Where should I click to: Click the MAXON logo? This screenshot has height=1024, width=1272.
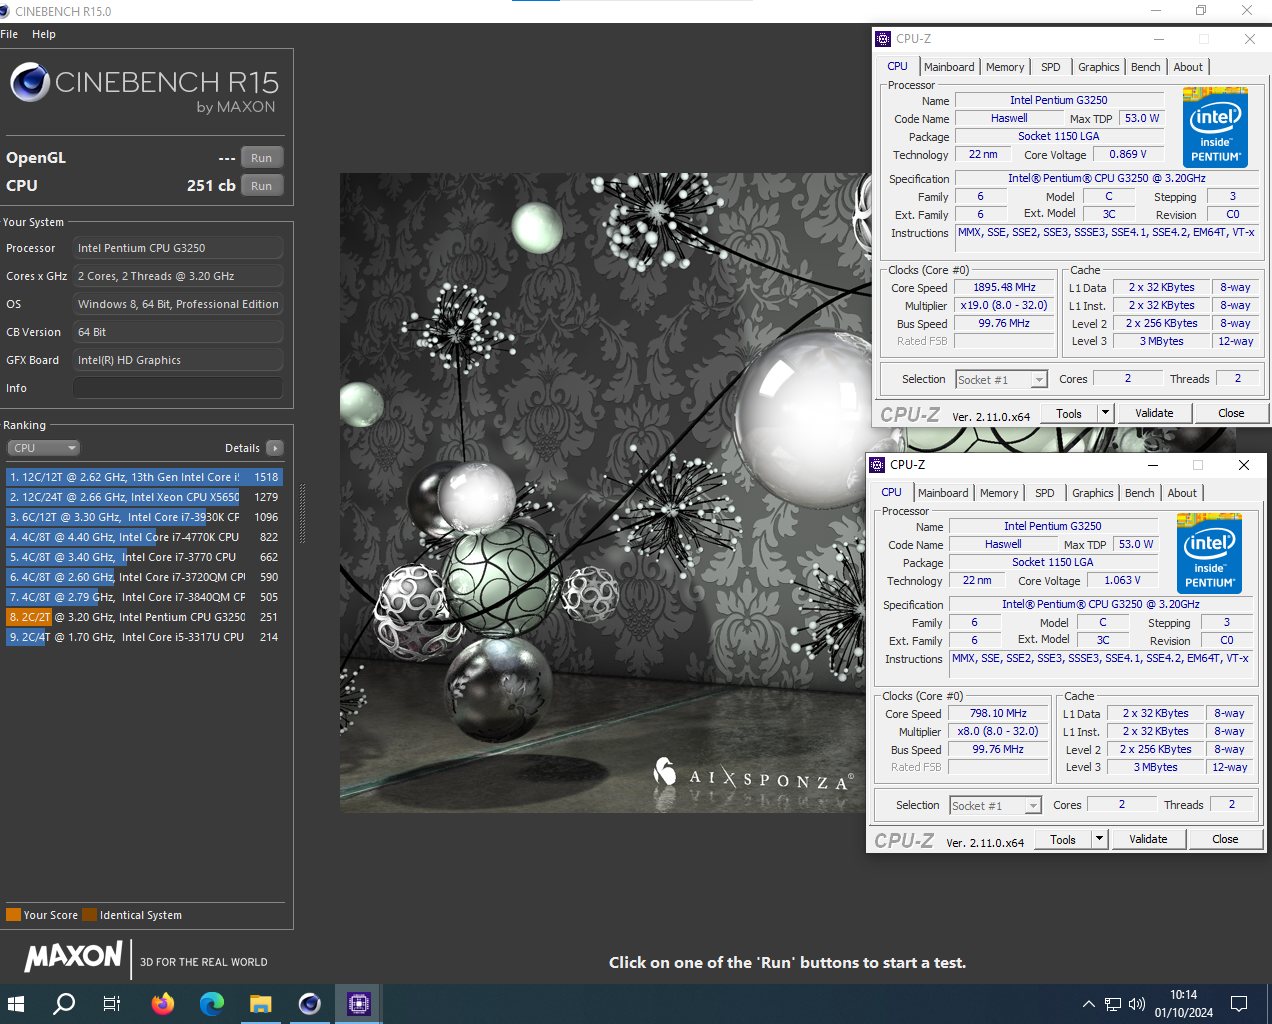pos(74,958)
